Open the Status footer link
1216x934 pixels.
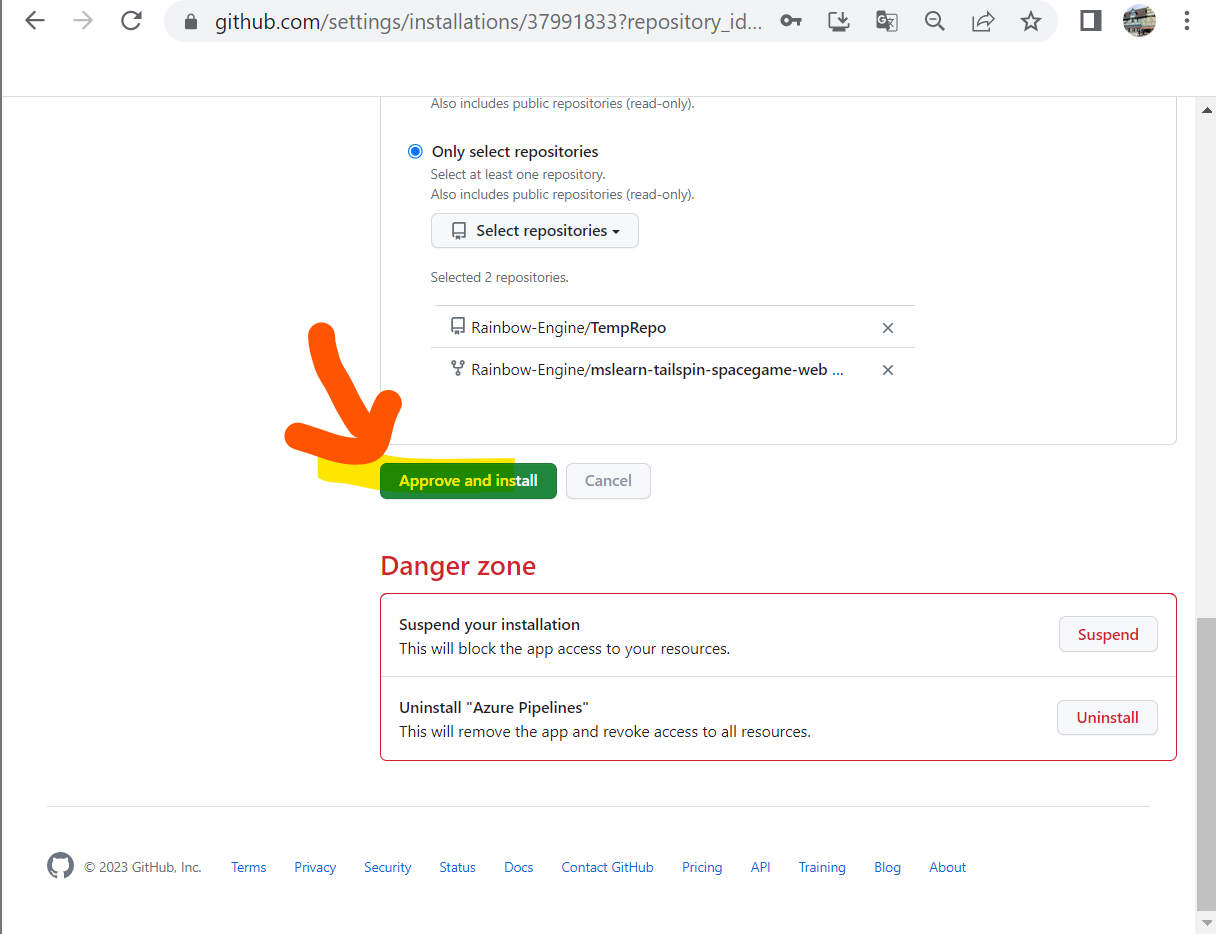click(457, 867)
